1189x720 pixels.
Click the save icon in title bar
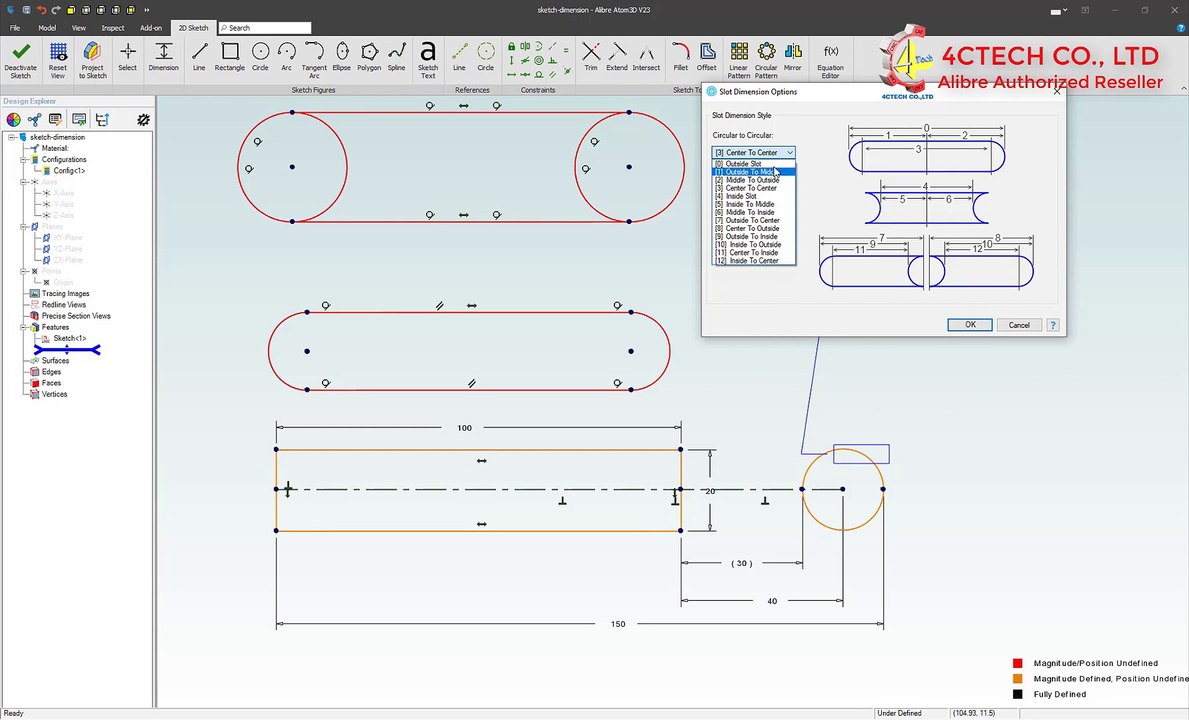pos(26,10)
